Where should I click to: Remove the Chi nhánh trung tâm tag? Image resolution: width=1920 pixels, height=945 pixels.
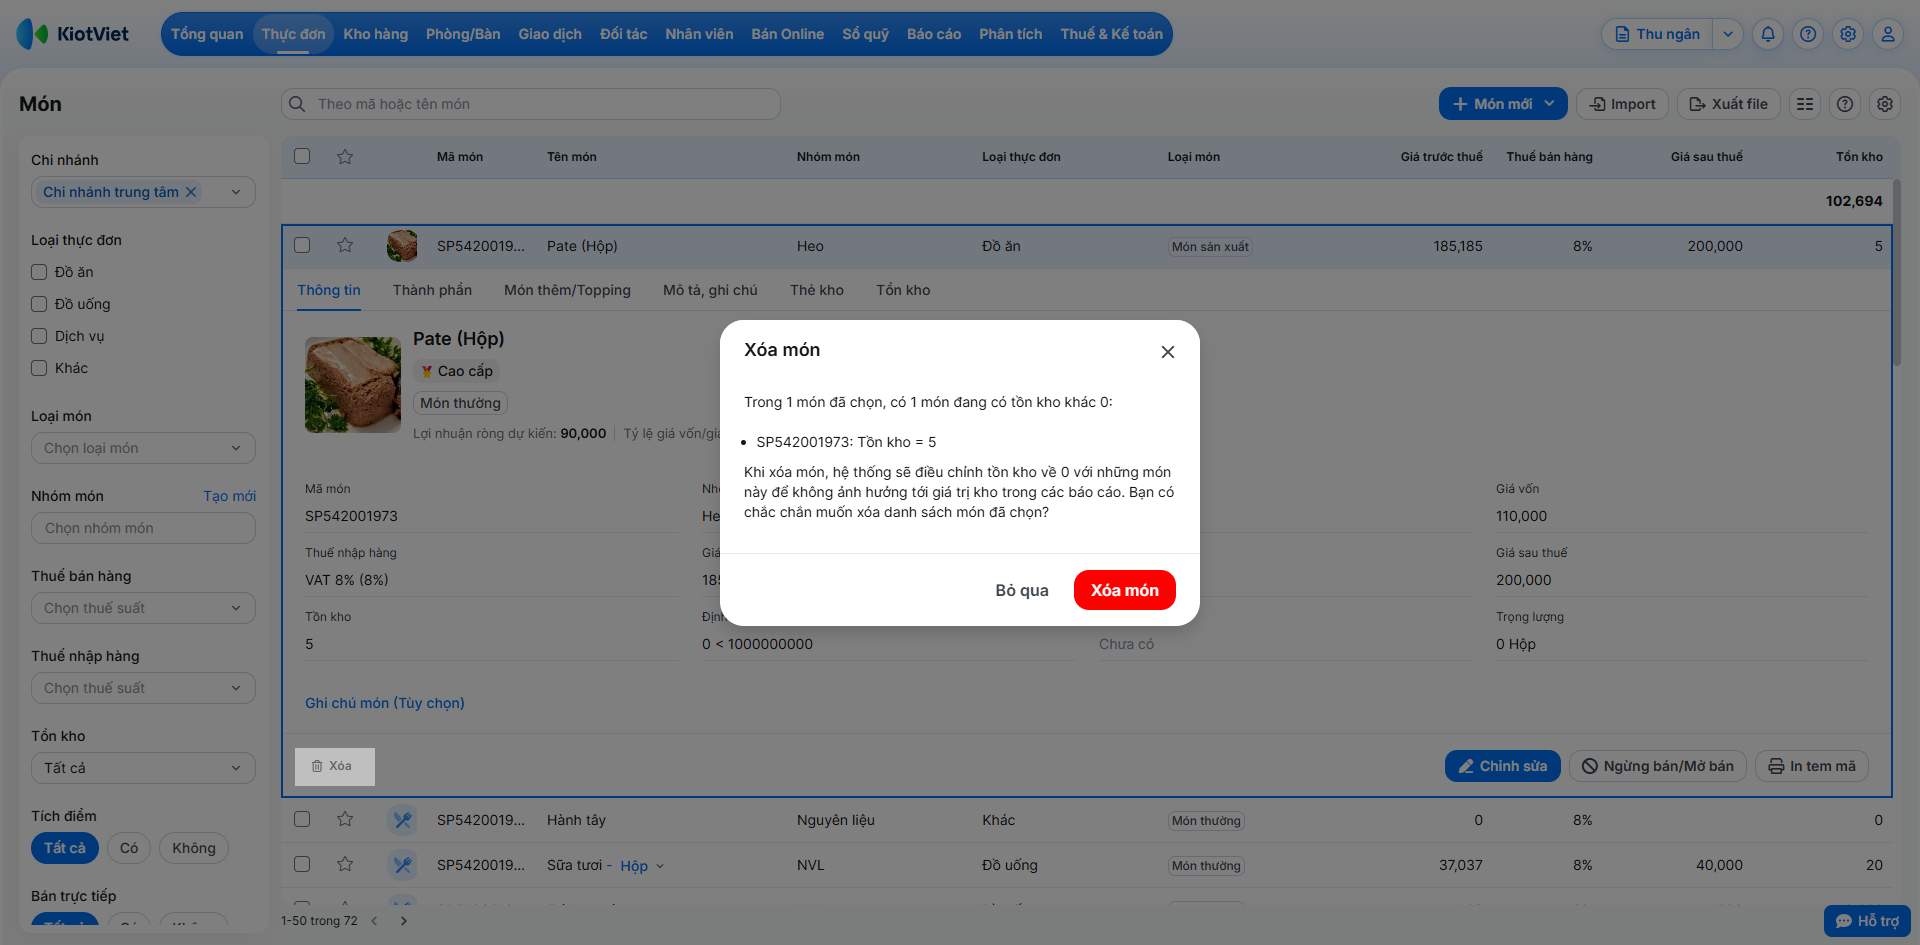pyautogui.click(x=191, y=192)
